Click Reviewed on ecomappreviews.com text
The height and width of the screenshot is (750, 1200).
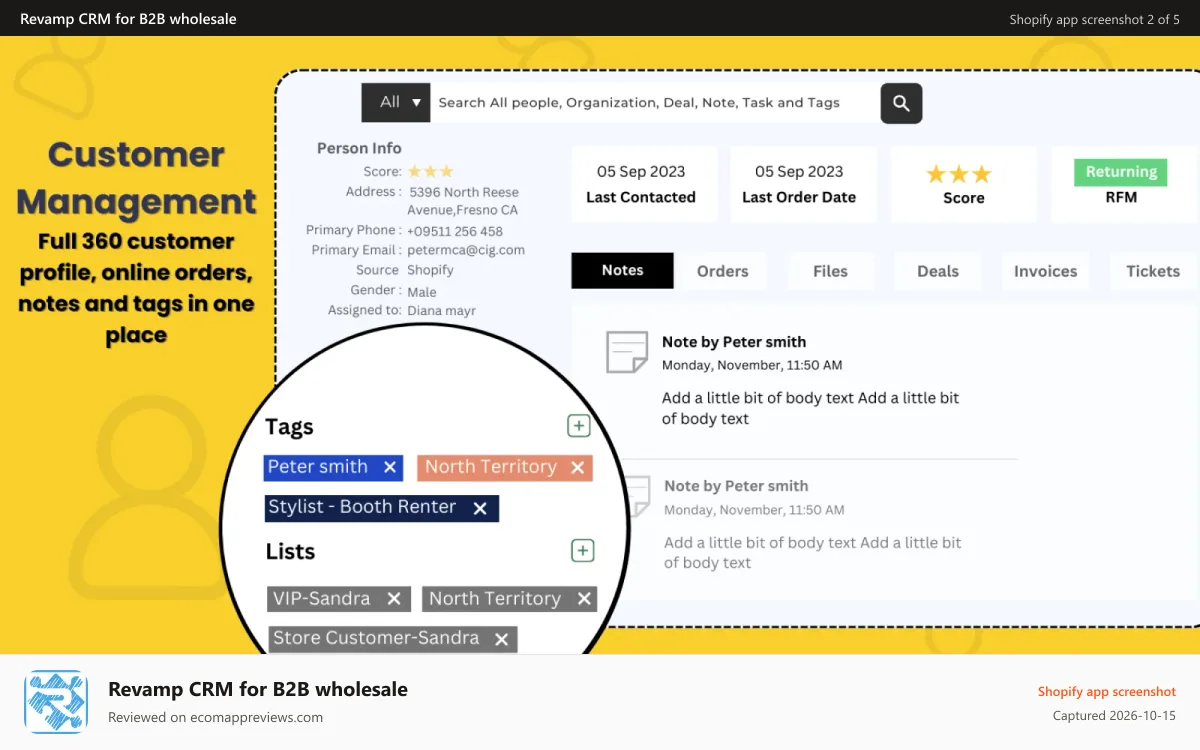(x=215, y=717)
